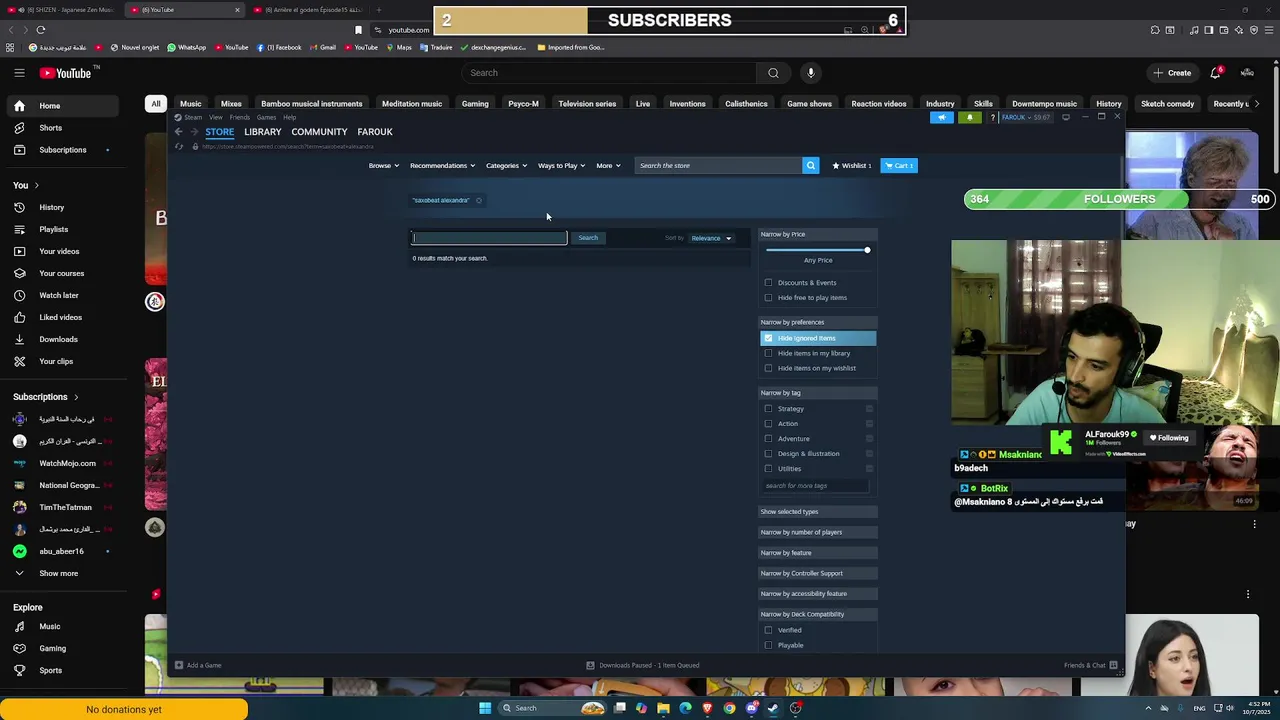Open File Explorer from the Windows taskbar
This screenshot has height=720, width=1280.
(663, 708)
